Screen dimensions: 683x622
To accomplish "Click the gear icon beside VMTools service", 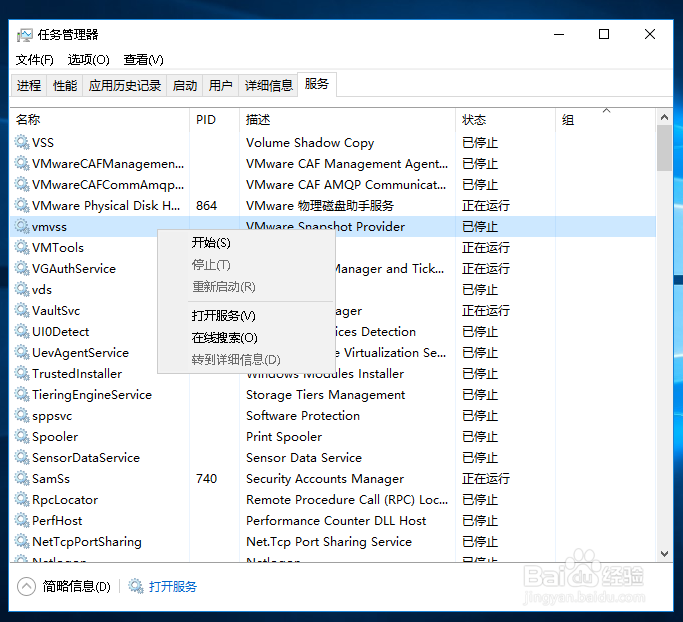I will (x=21, y=247).
